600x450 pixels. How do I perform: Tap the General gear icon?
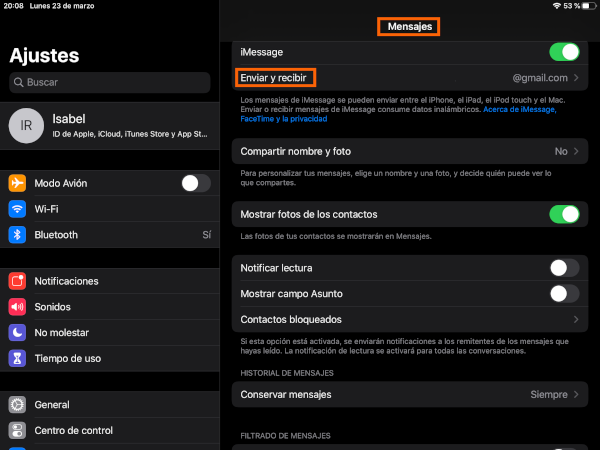pos(17,405)
